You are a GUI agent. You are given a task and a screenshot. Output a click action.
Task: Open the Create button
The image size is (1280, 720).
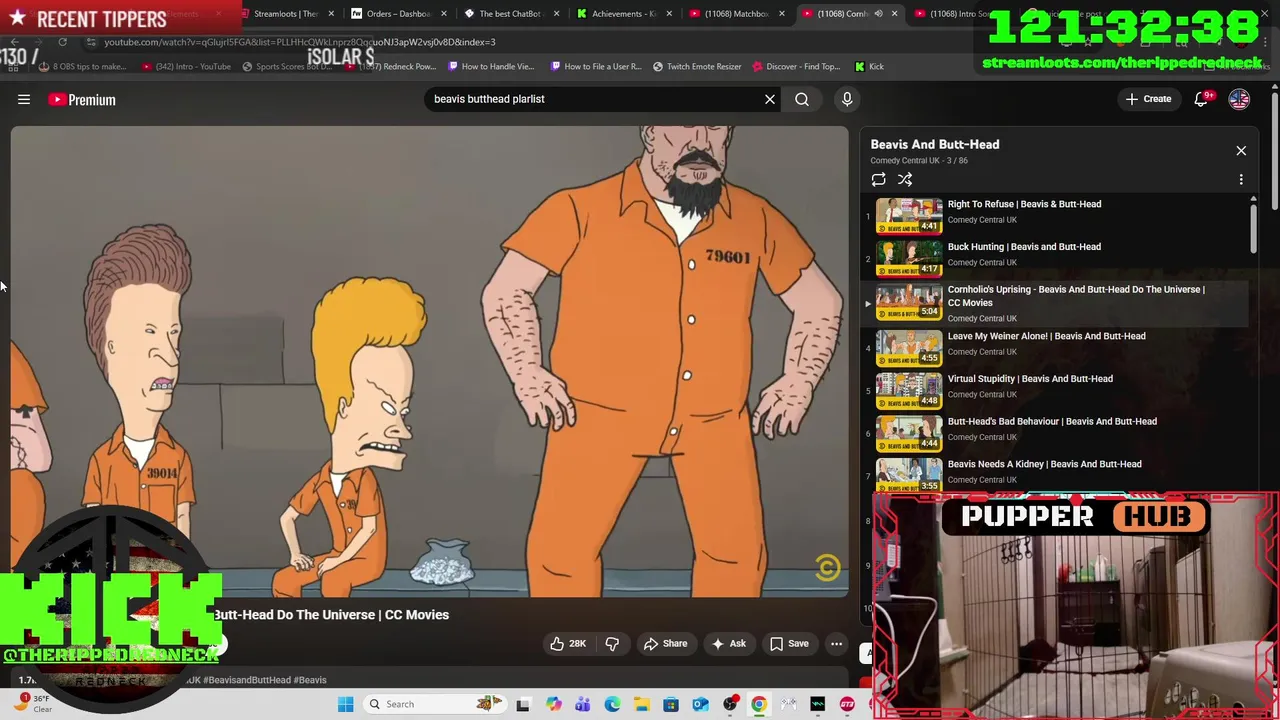[1148, 99]
